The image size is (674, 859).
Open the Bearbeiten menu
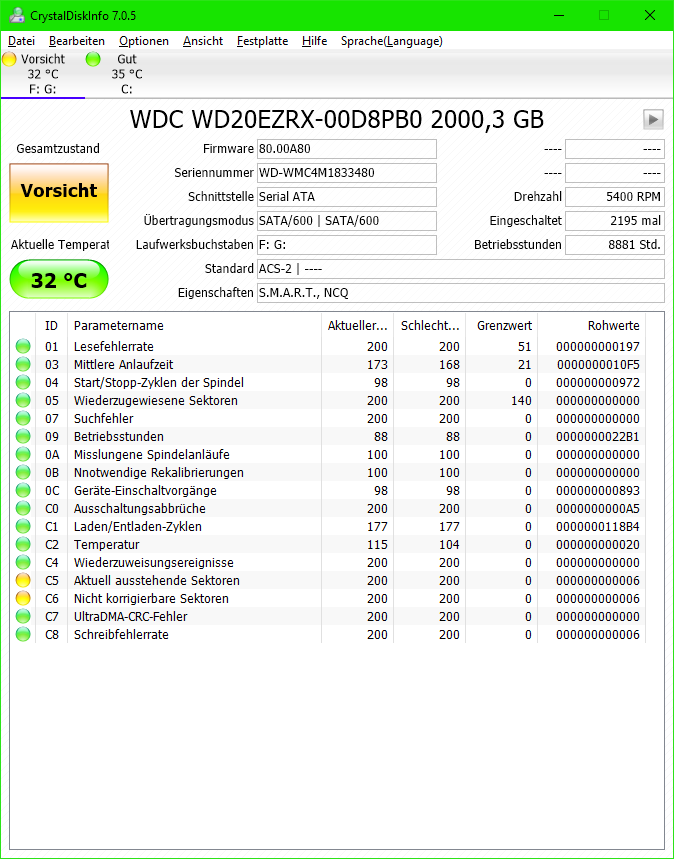77,41
